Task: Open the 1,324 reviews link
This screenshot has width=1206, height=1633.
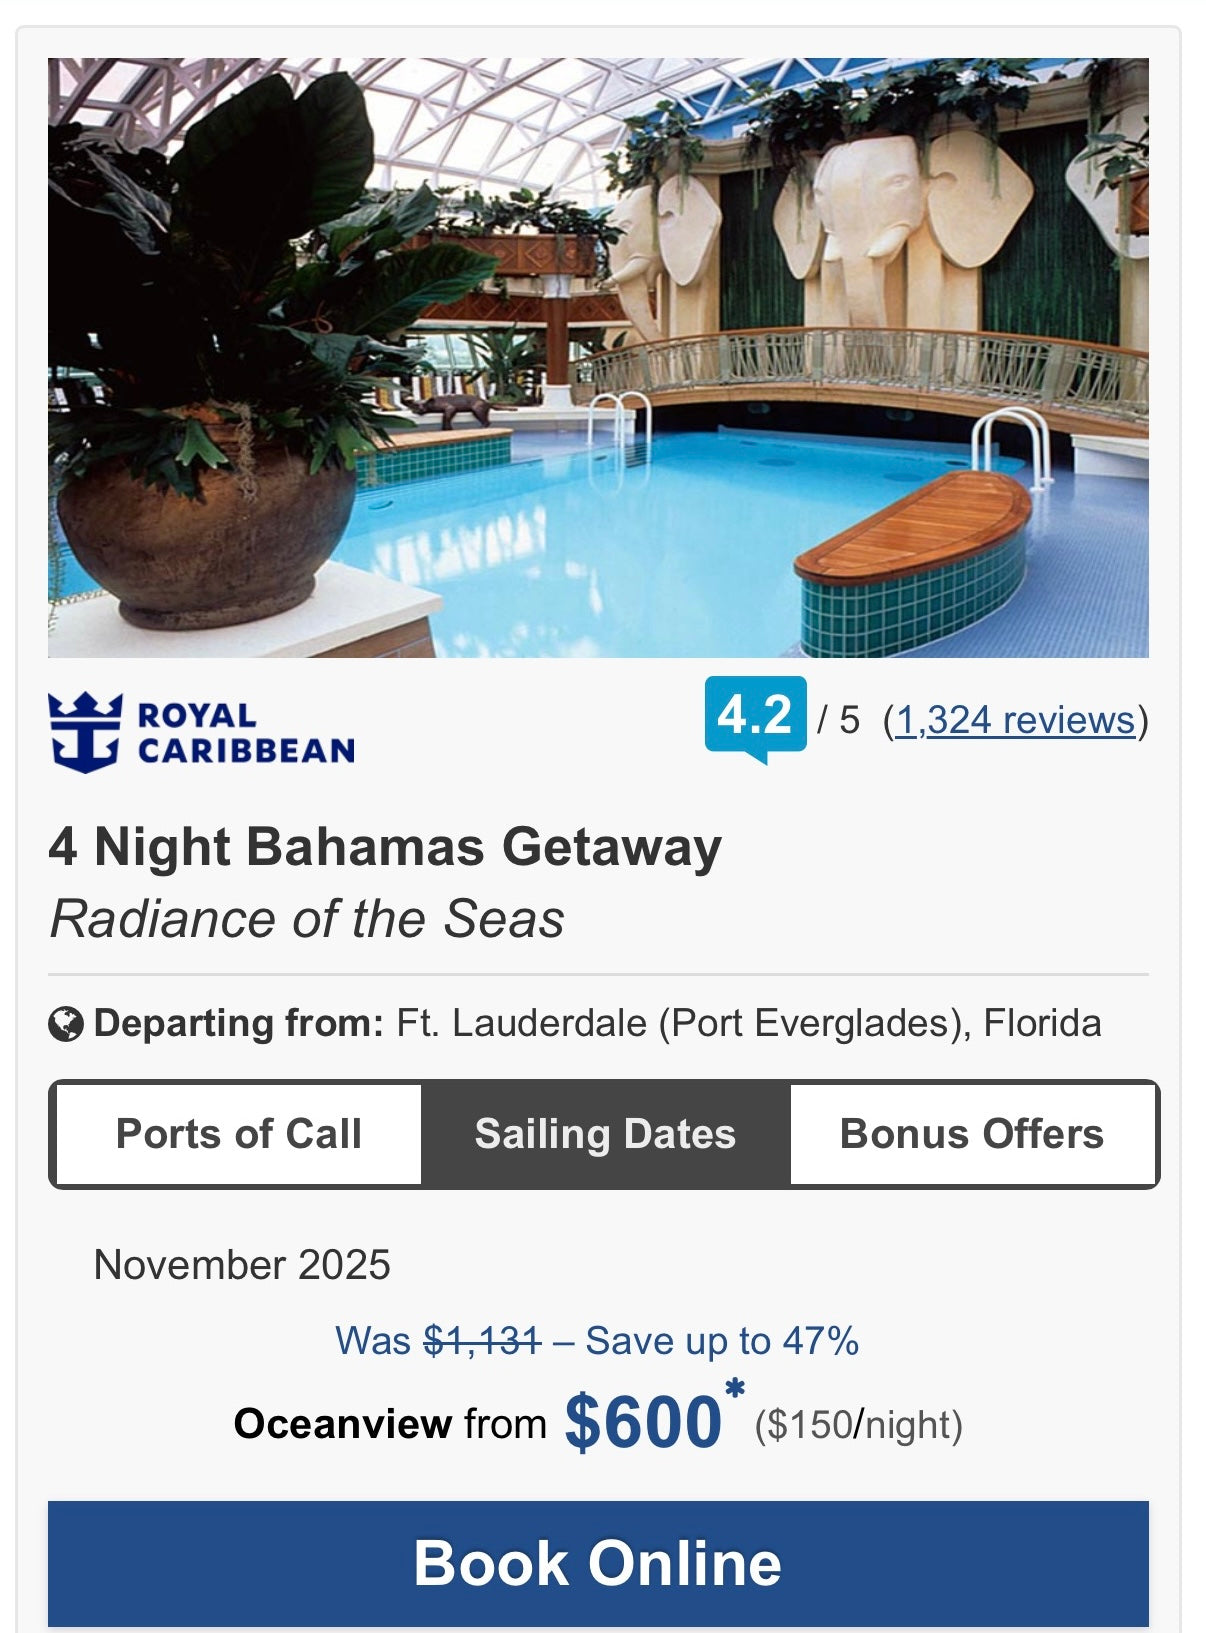Action: (1015, 720)
